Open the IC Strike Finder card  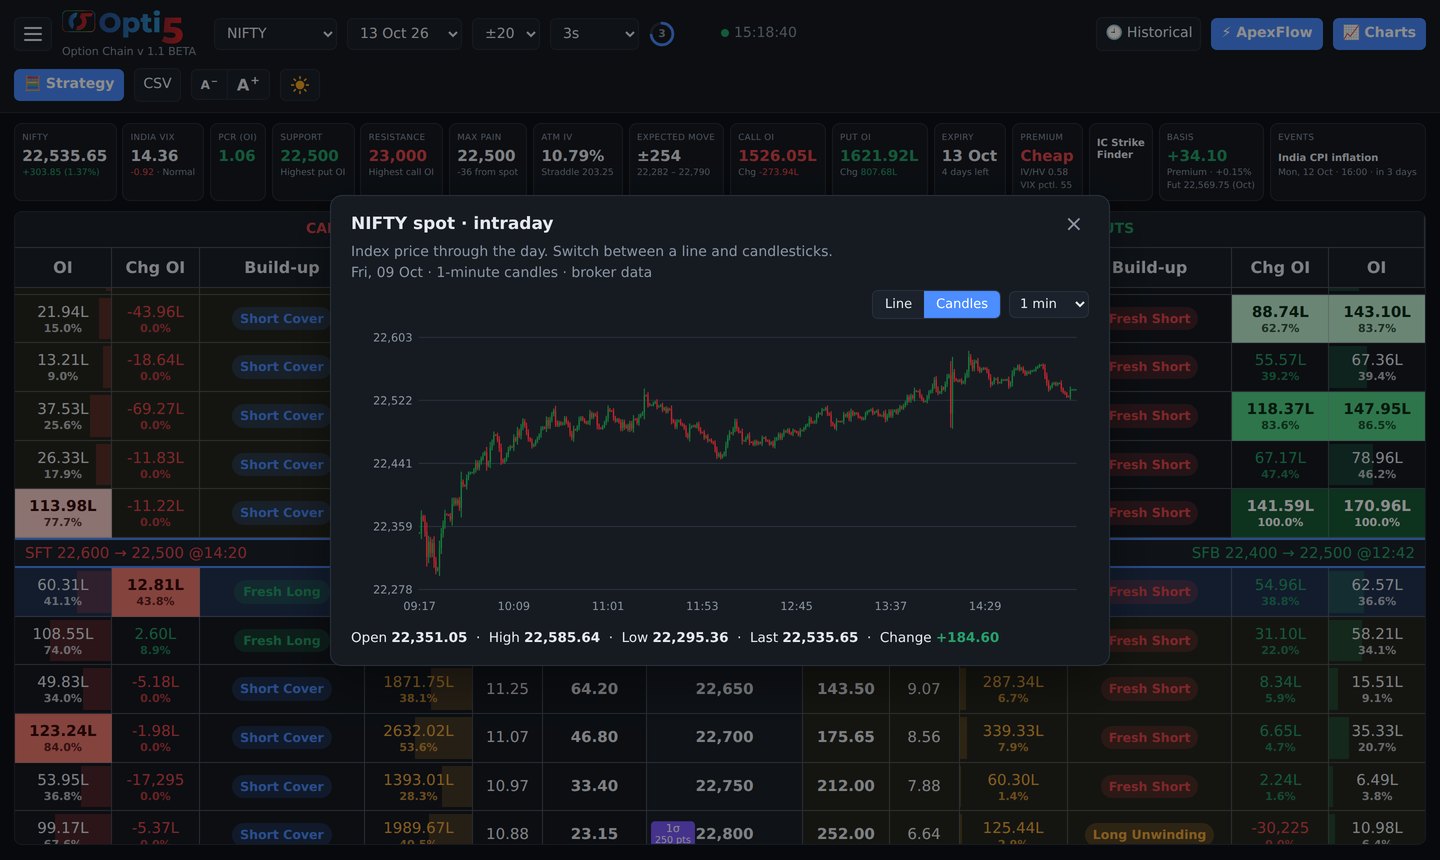(x=1122, y=162)
